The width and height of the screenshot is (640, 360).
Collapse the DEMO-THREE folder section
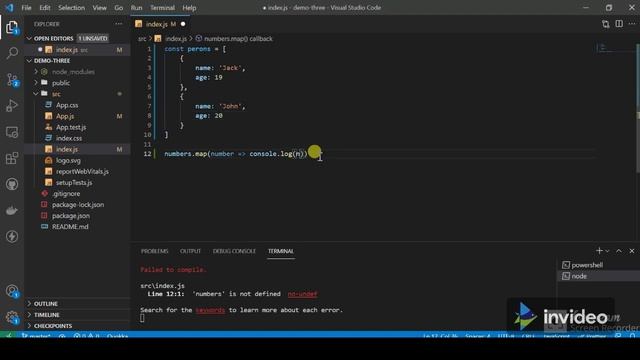[29, 60]
